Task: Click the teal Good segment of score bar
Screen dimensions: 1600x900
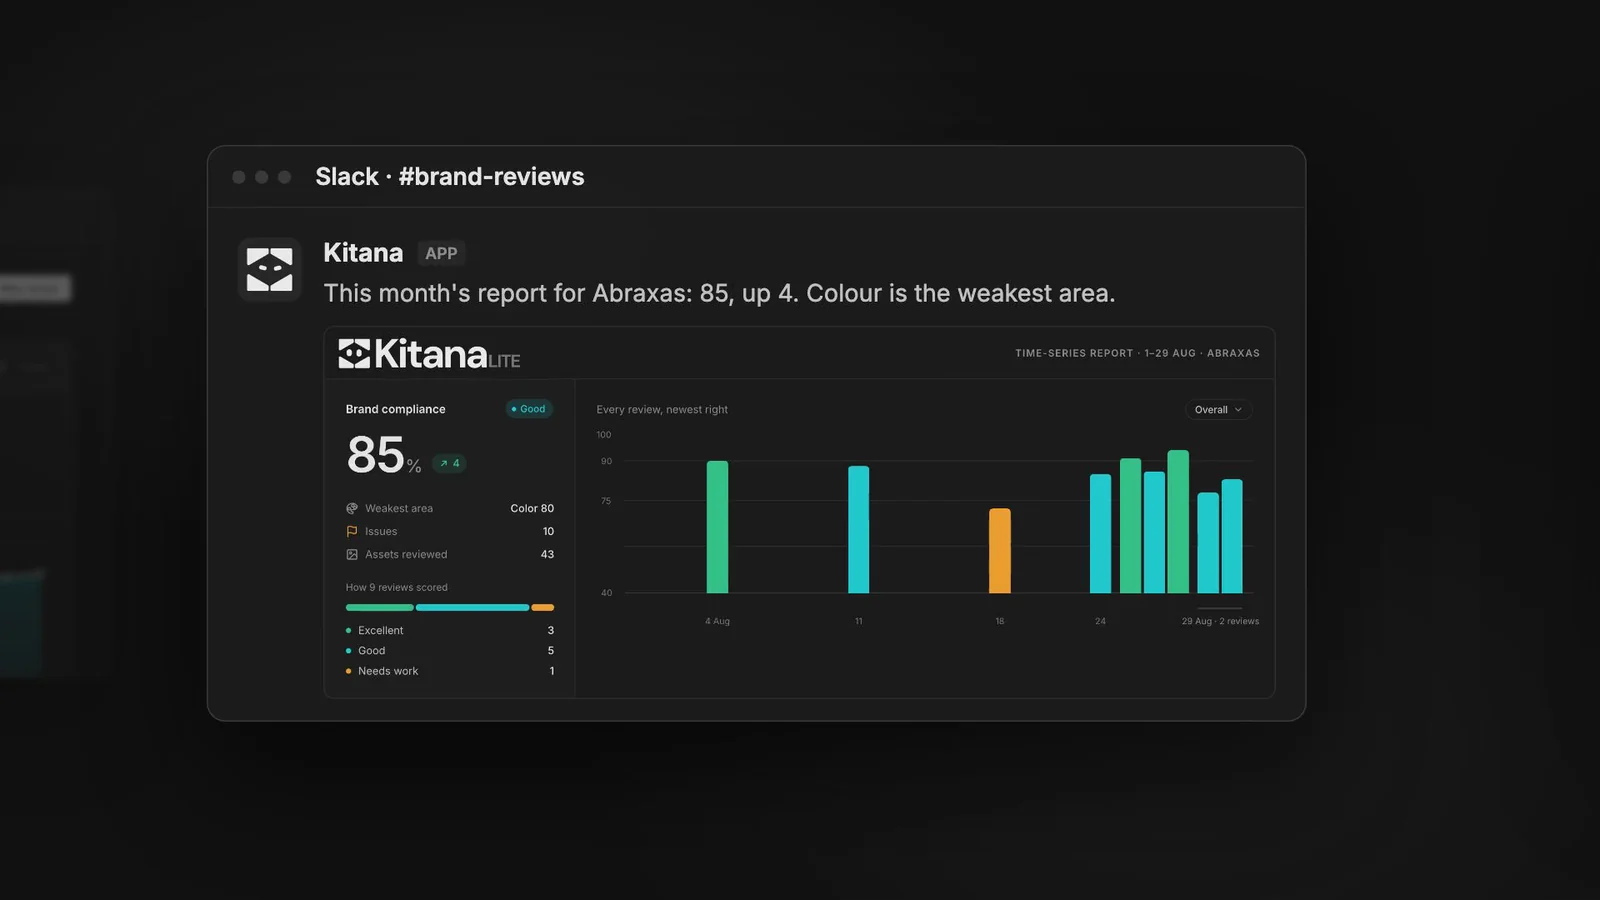Action: click(x=472, y=607)
